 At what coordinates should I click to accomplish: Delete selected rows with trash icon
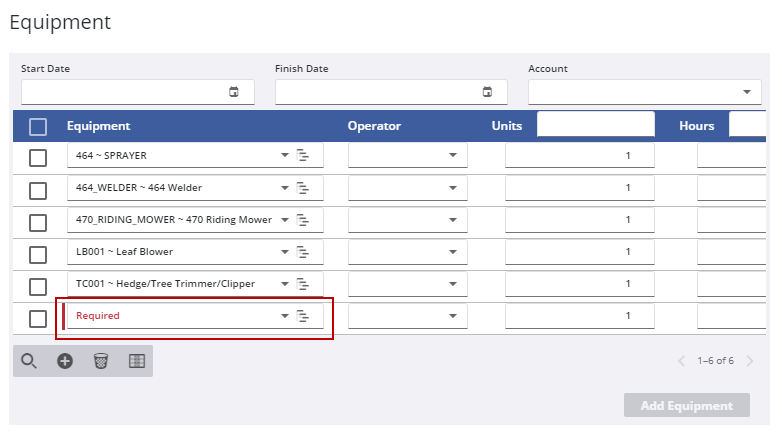tap(101, 361)
